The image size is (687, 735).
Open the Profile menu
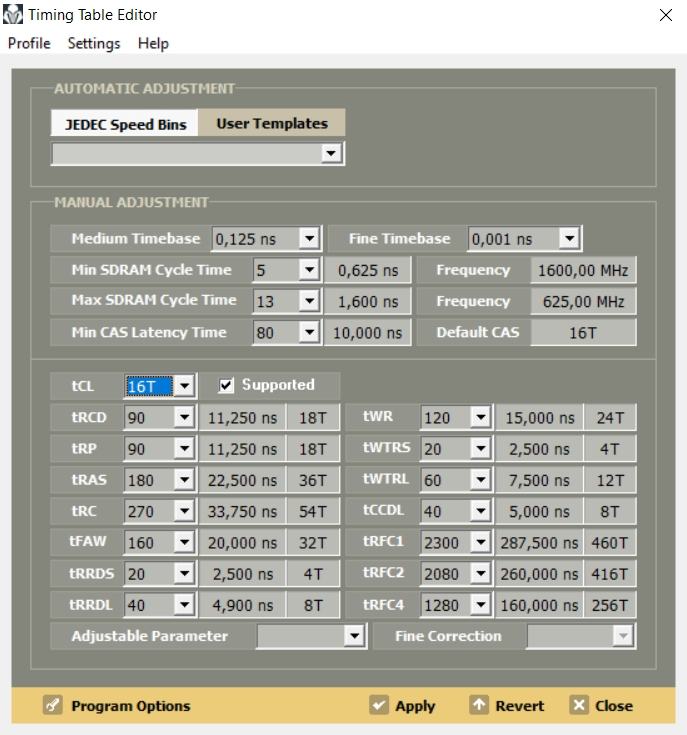click(29, 43)
